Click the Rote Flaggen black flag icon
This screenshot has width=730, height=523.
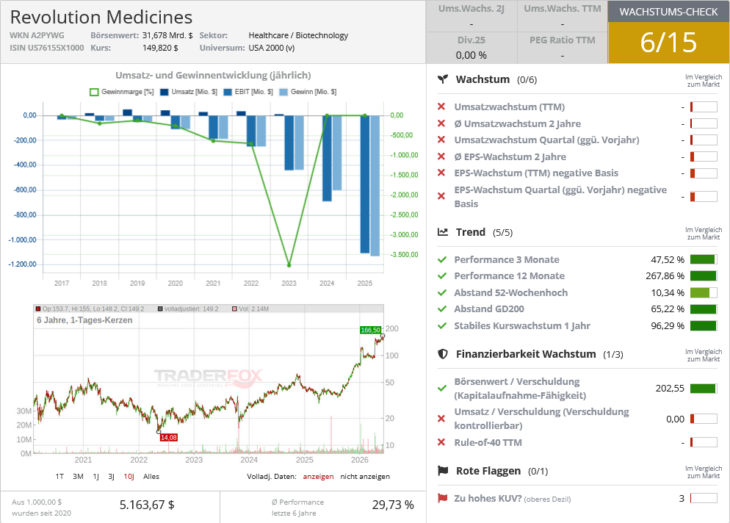tap(443, 471)
